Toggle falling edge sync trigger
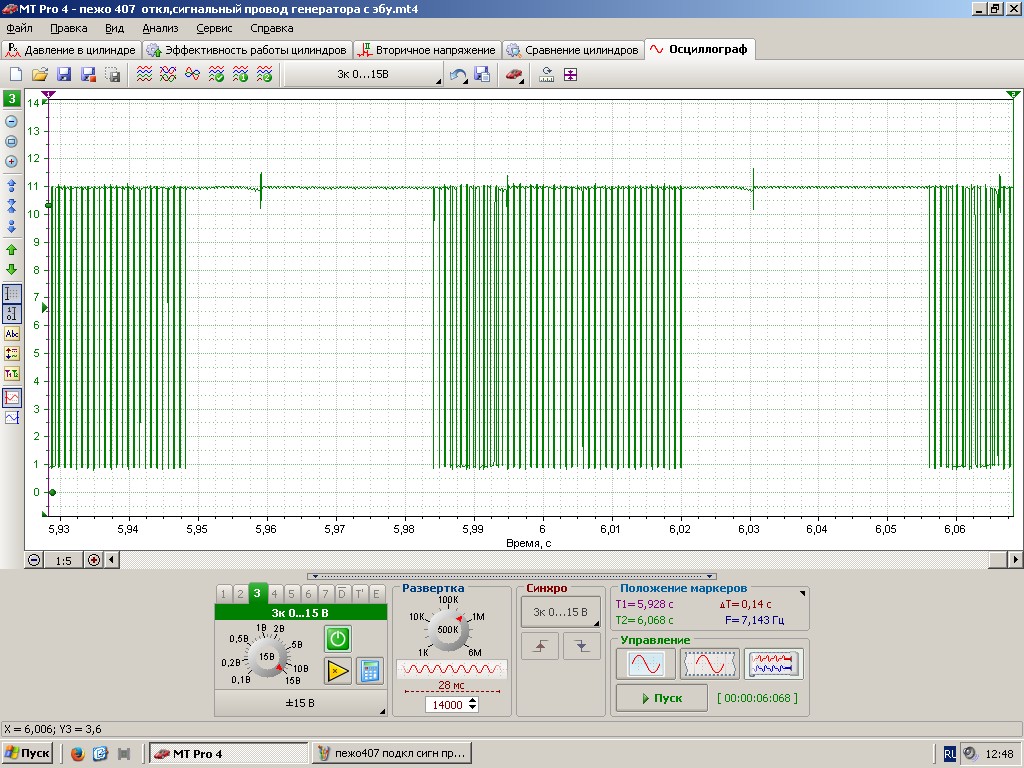The width and height of the screenshot is (1024, 768). click(582, 647)
